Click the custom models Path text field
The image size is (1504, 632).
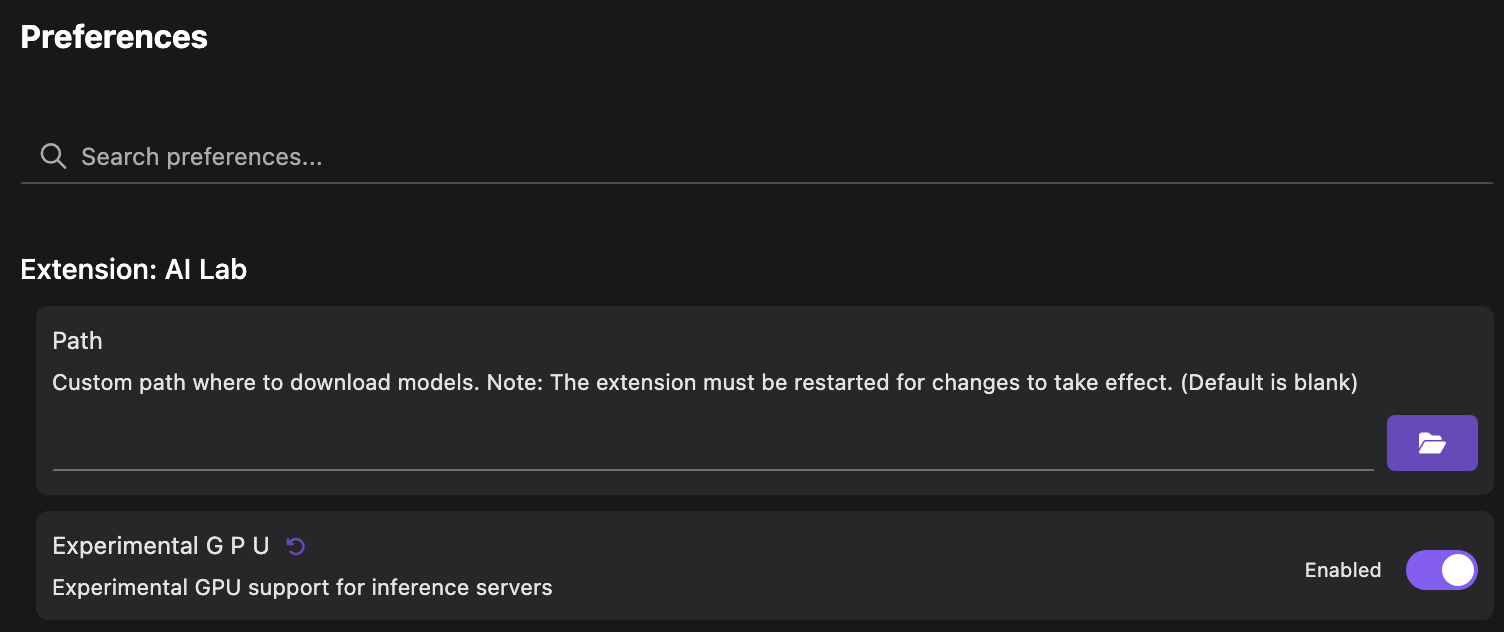(x=712, y=448)
